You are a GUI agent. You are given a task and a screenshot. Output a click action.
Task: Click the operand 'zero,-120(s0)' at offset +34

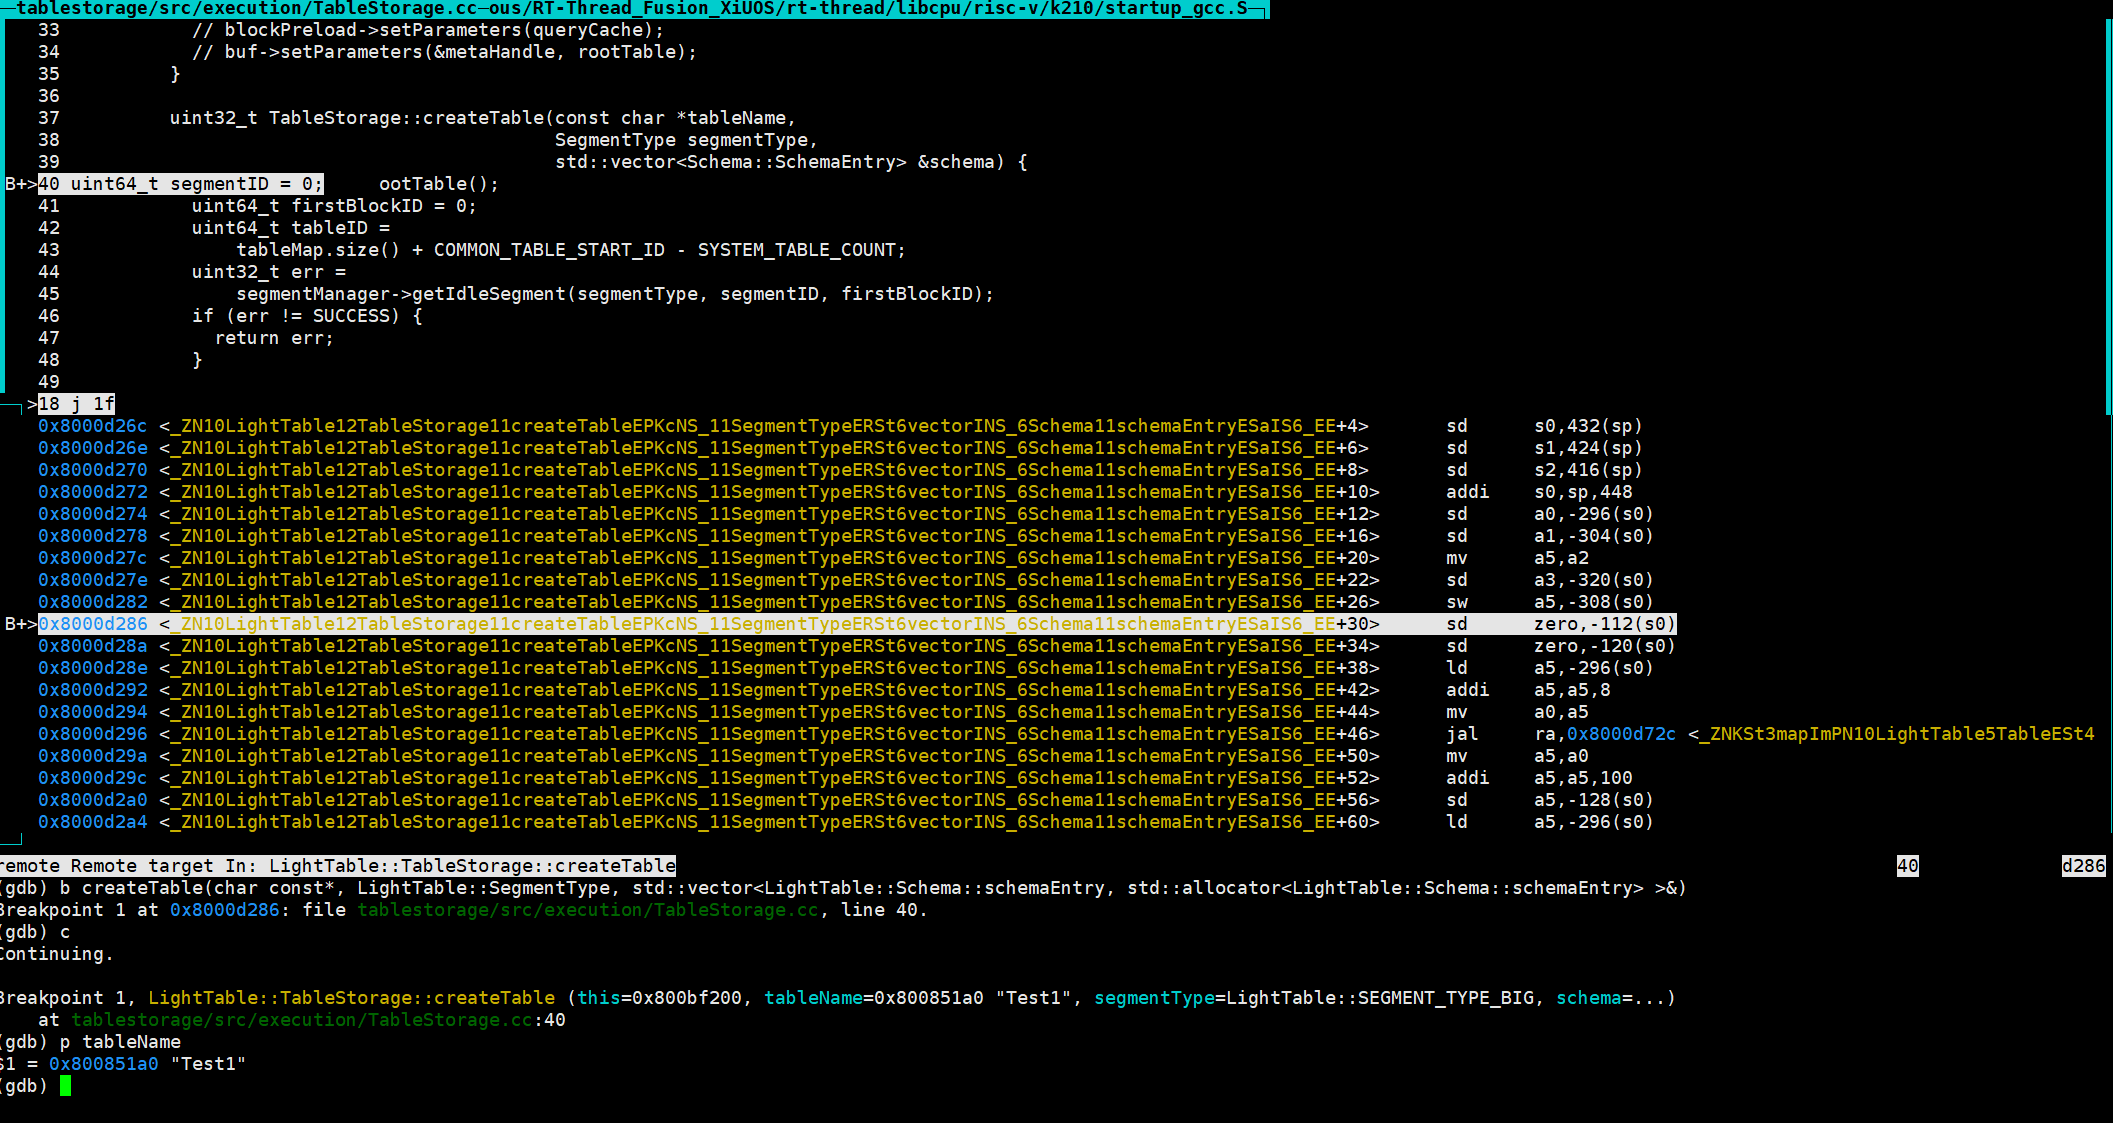pos(1605,646)
